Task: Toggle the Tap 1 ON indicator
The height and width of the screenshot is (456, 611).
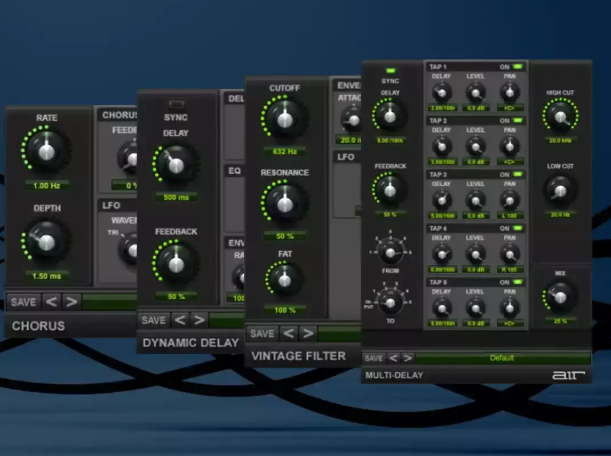Action: (518, 66)
